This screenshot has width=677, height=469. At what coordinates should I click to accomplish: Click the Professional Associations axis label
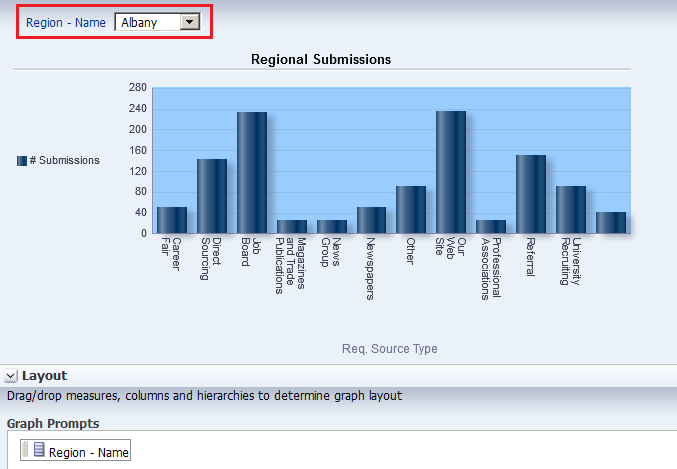pos(491,268)
